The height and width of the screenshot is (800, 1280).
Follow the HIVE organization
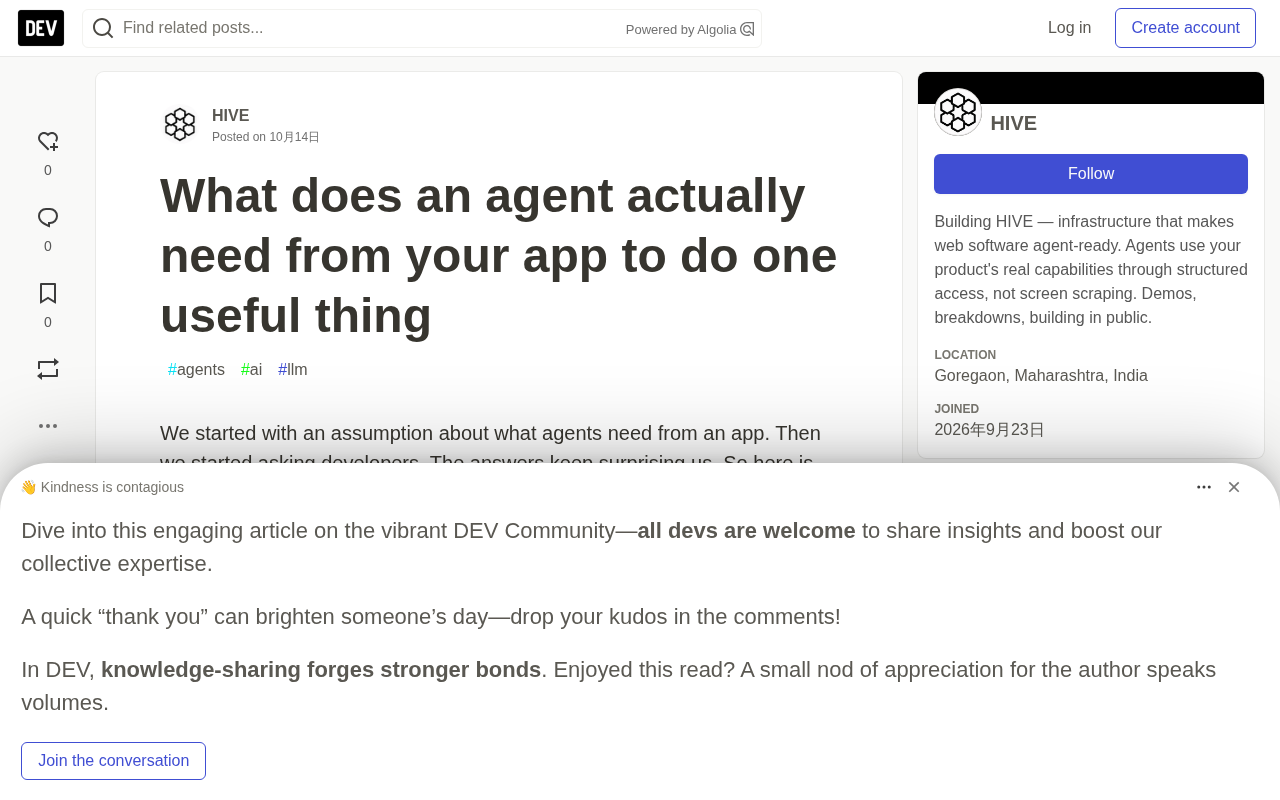coord(1091,174)
